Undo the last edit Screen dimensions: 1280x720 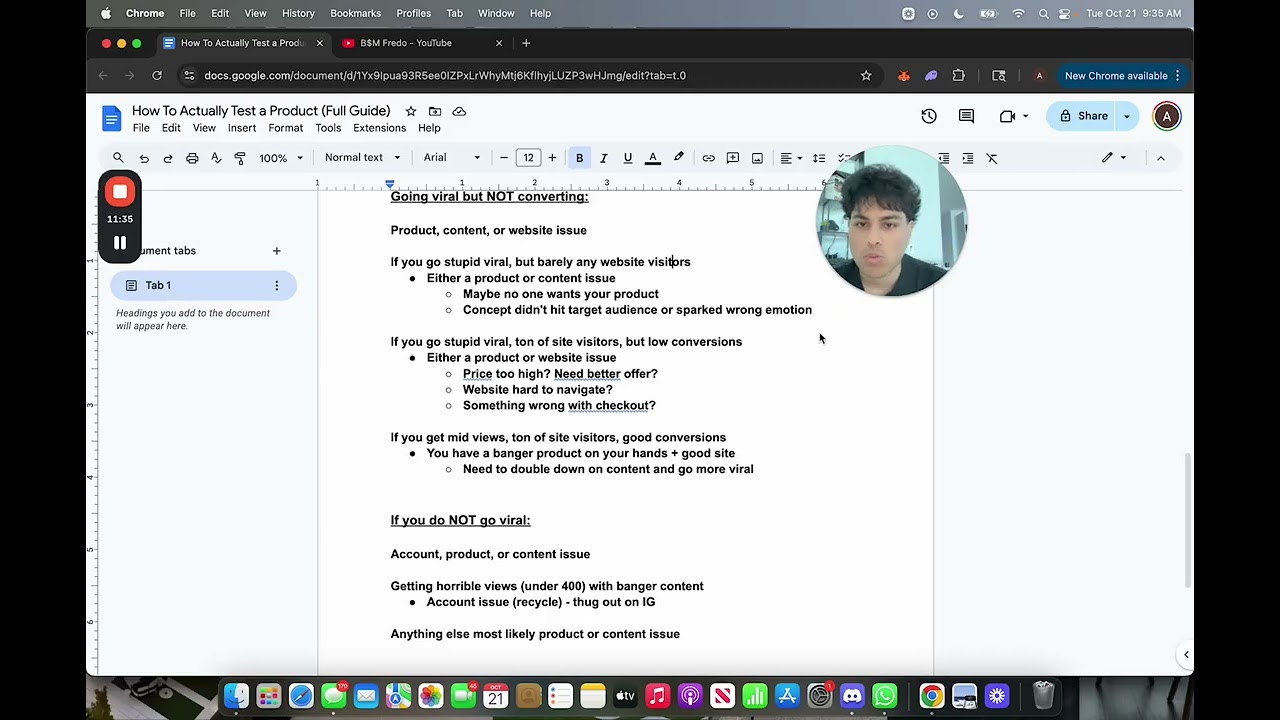(x=144, y=158)
